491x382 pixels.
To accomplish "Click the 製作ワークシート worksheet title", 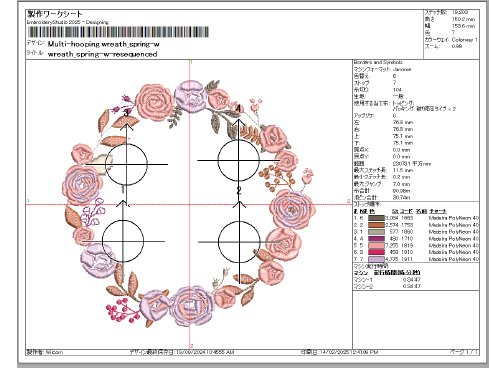I will (55, 14).
